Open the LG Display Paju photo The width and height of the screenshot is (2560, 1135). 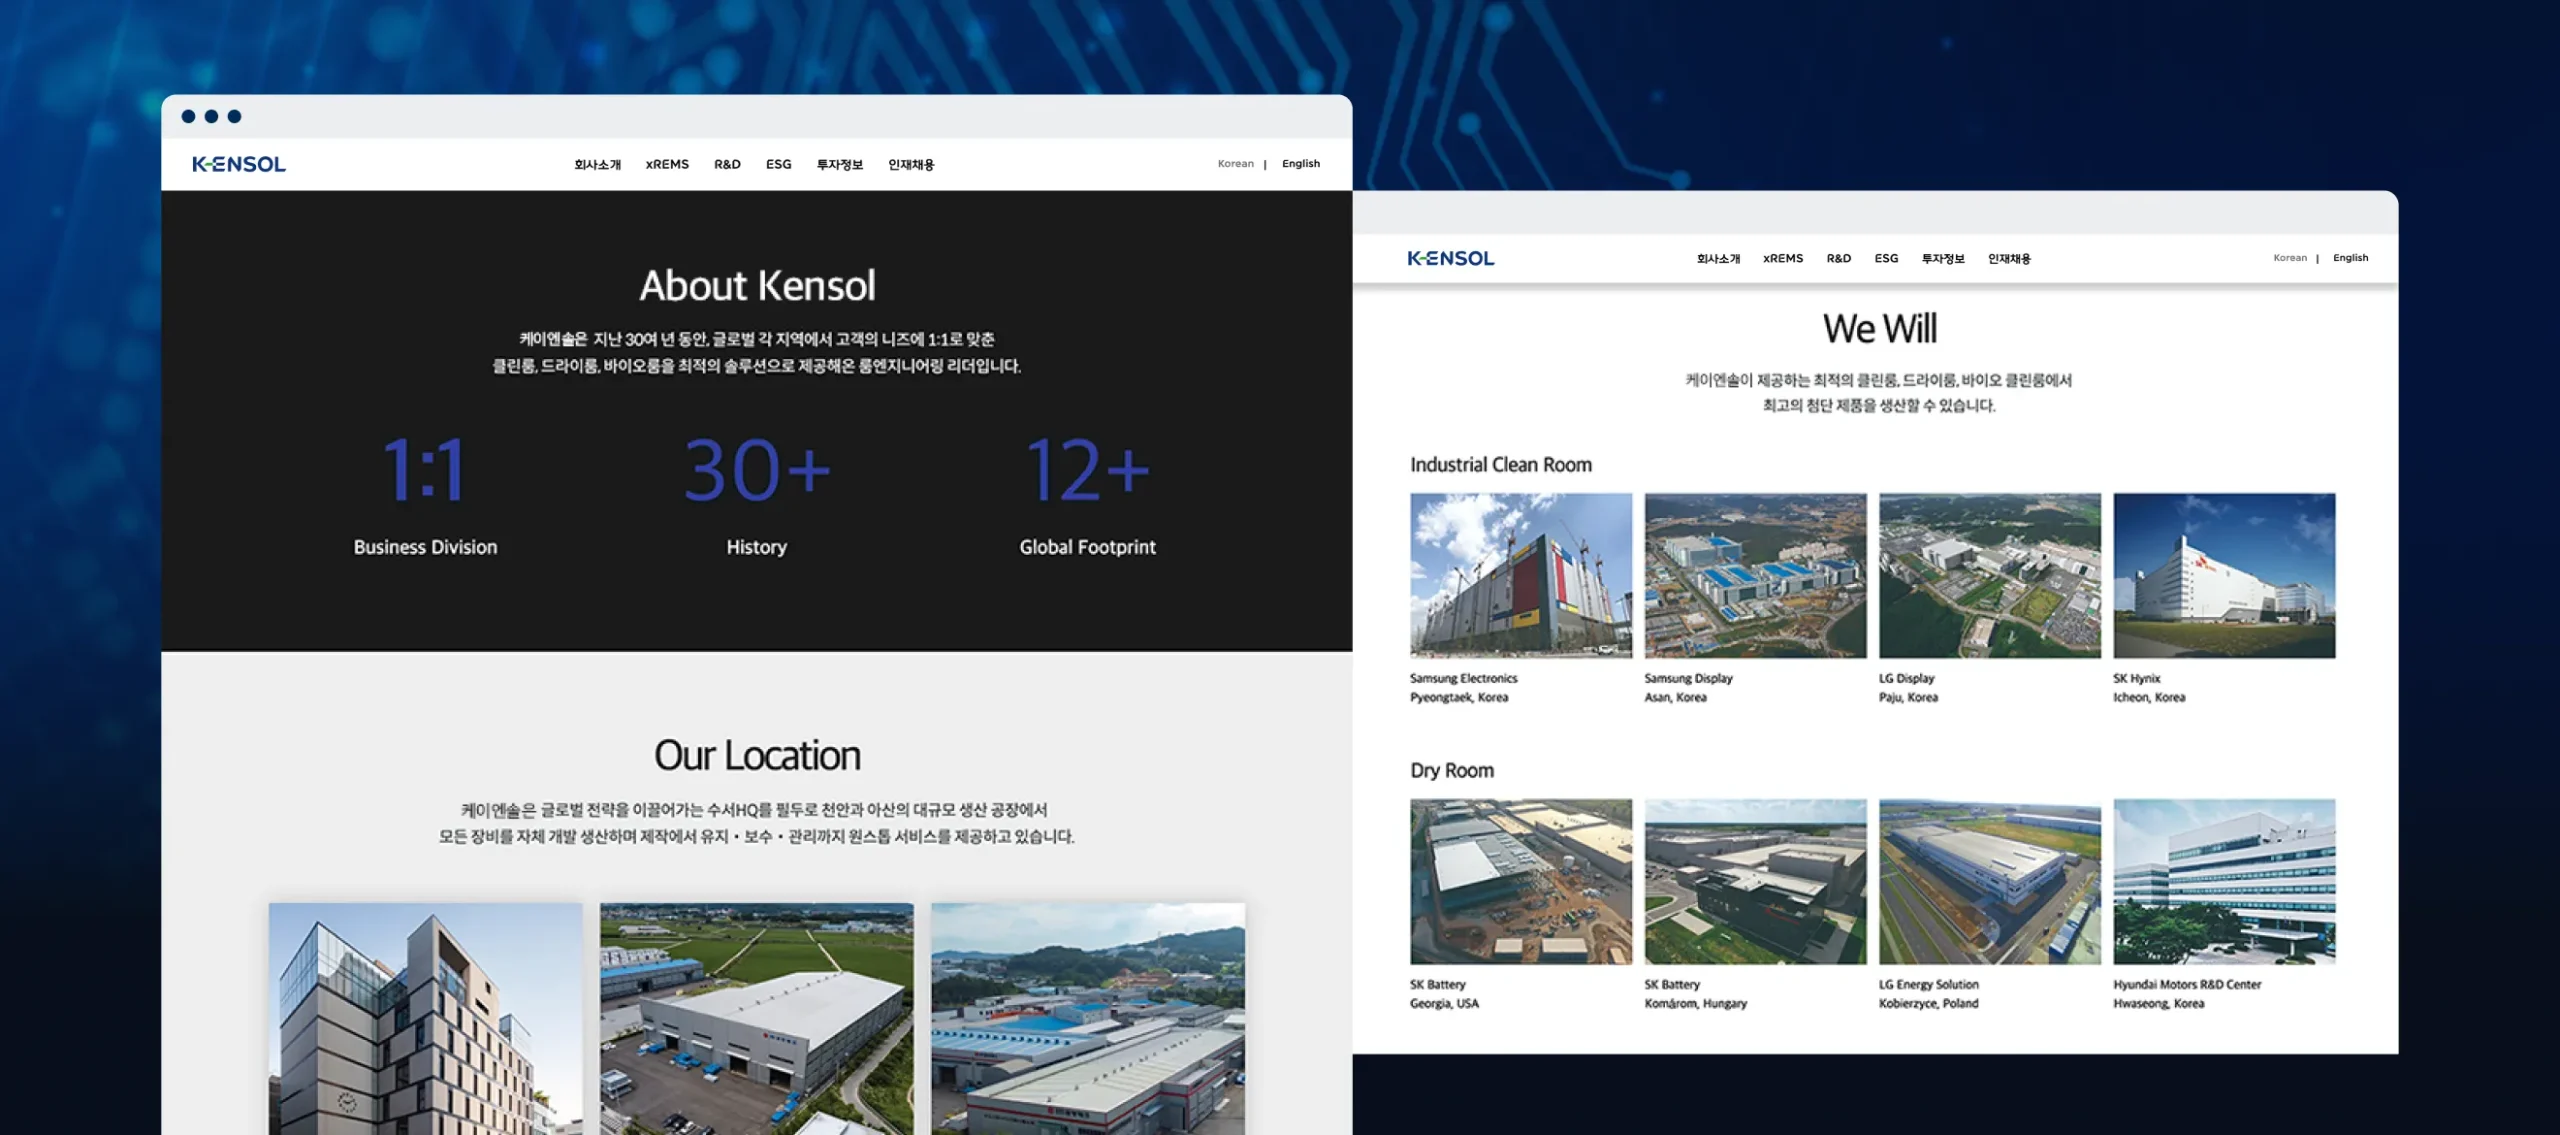1990,575
